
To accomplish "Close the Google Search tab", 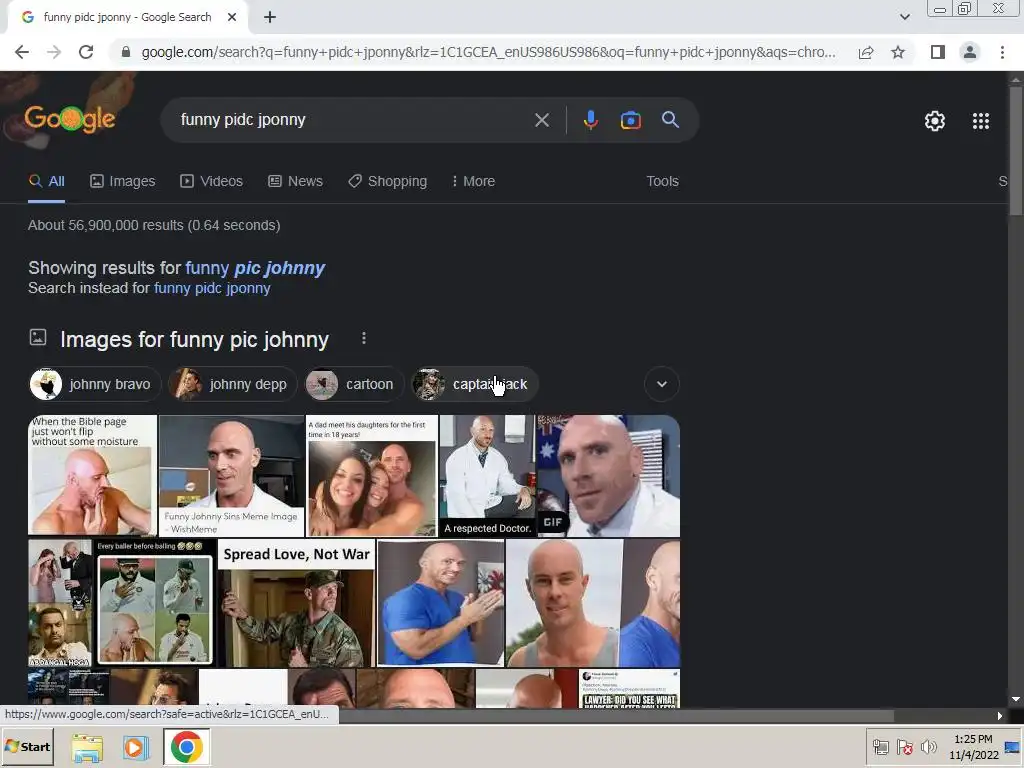I will tap(232, 18).
